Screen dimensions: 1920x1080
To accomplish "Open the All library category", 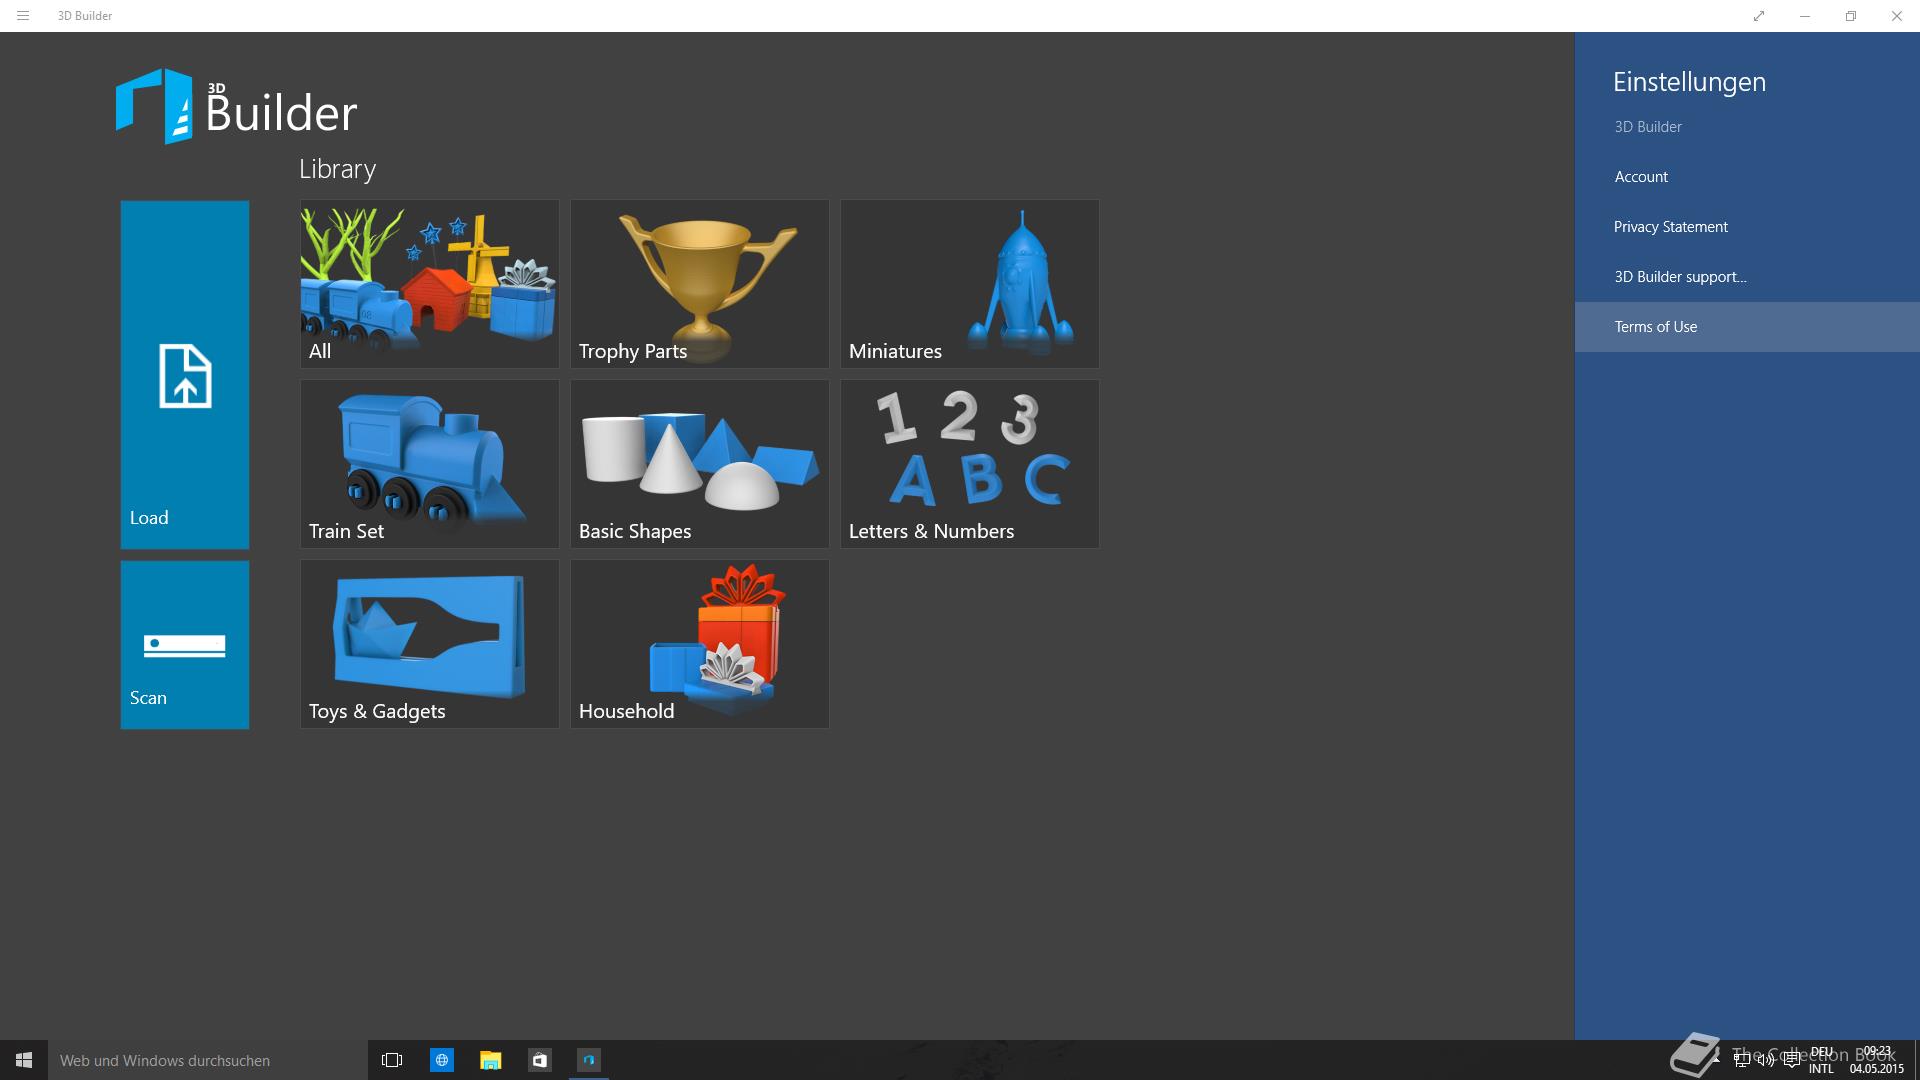I will (430, 284).
